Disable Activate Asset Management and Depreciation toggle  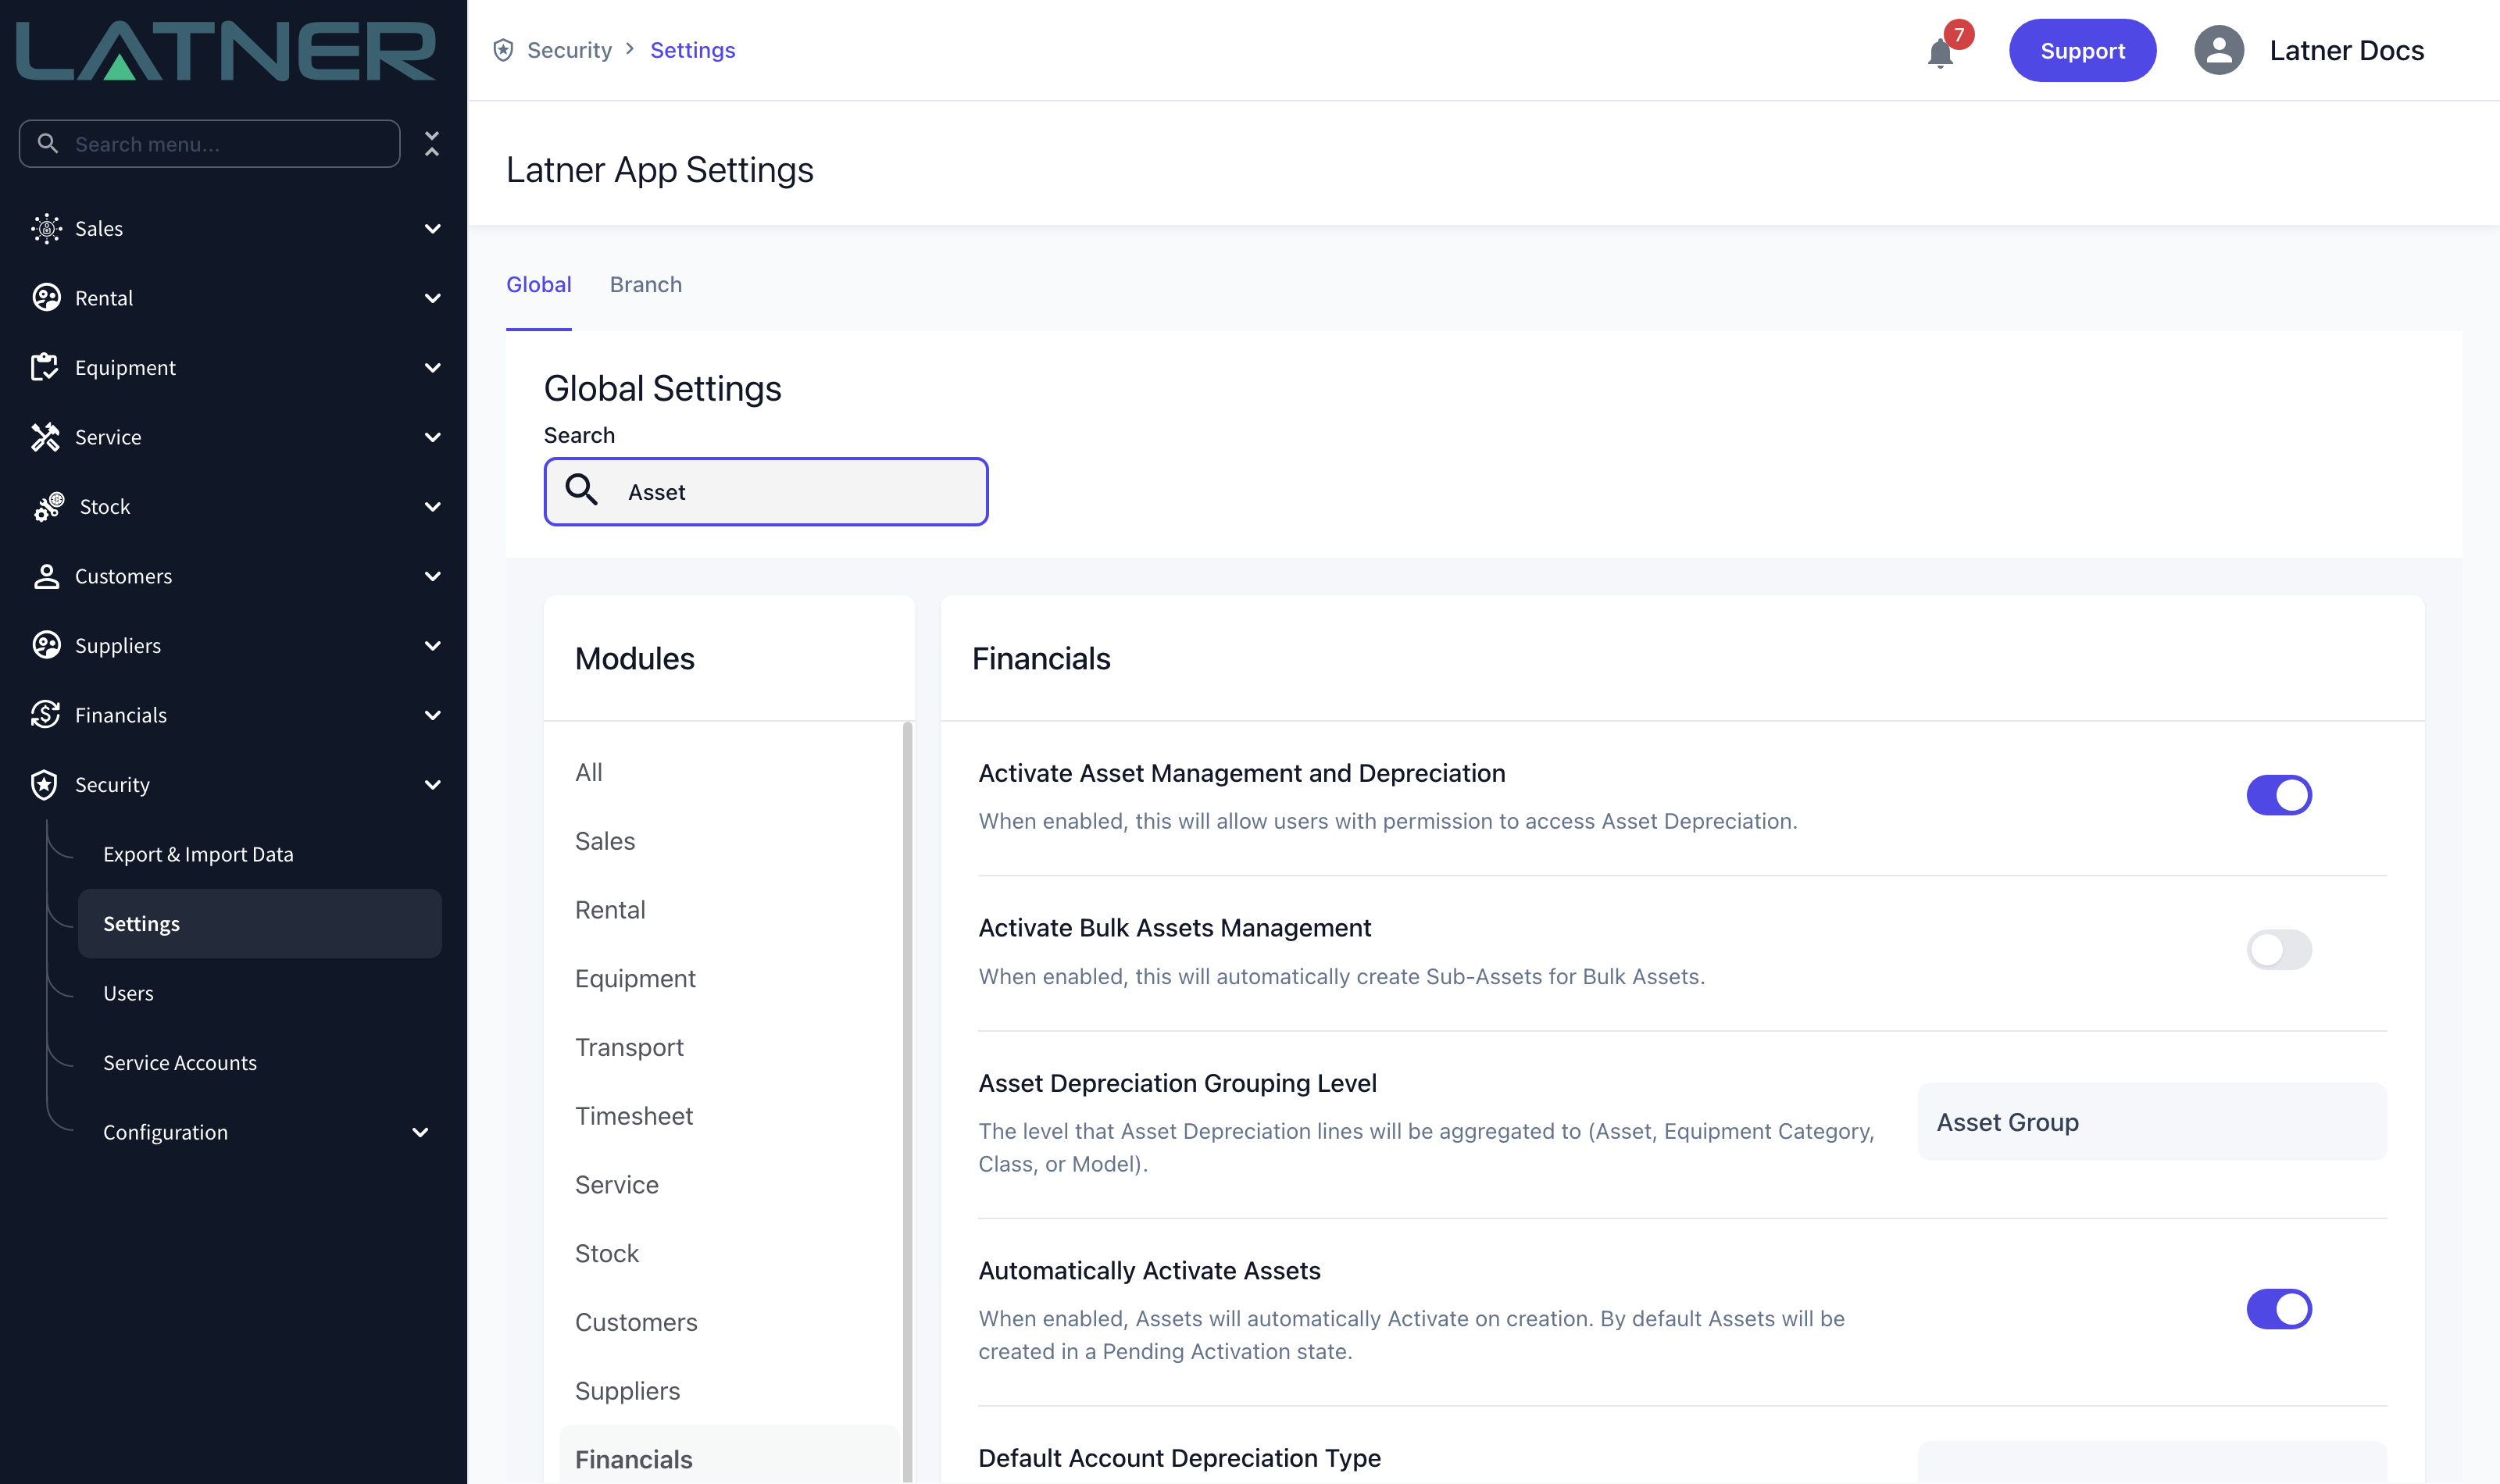[x=2279, y=795]
